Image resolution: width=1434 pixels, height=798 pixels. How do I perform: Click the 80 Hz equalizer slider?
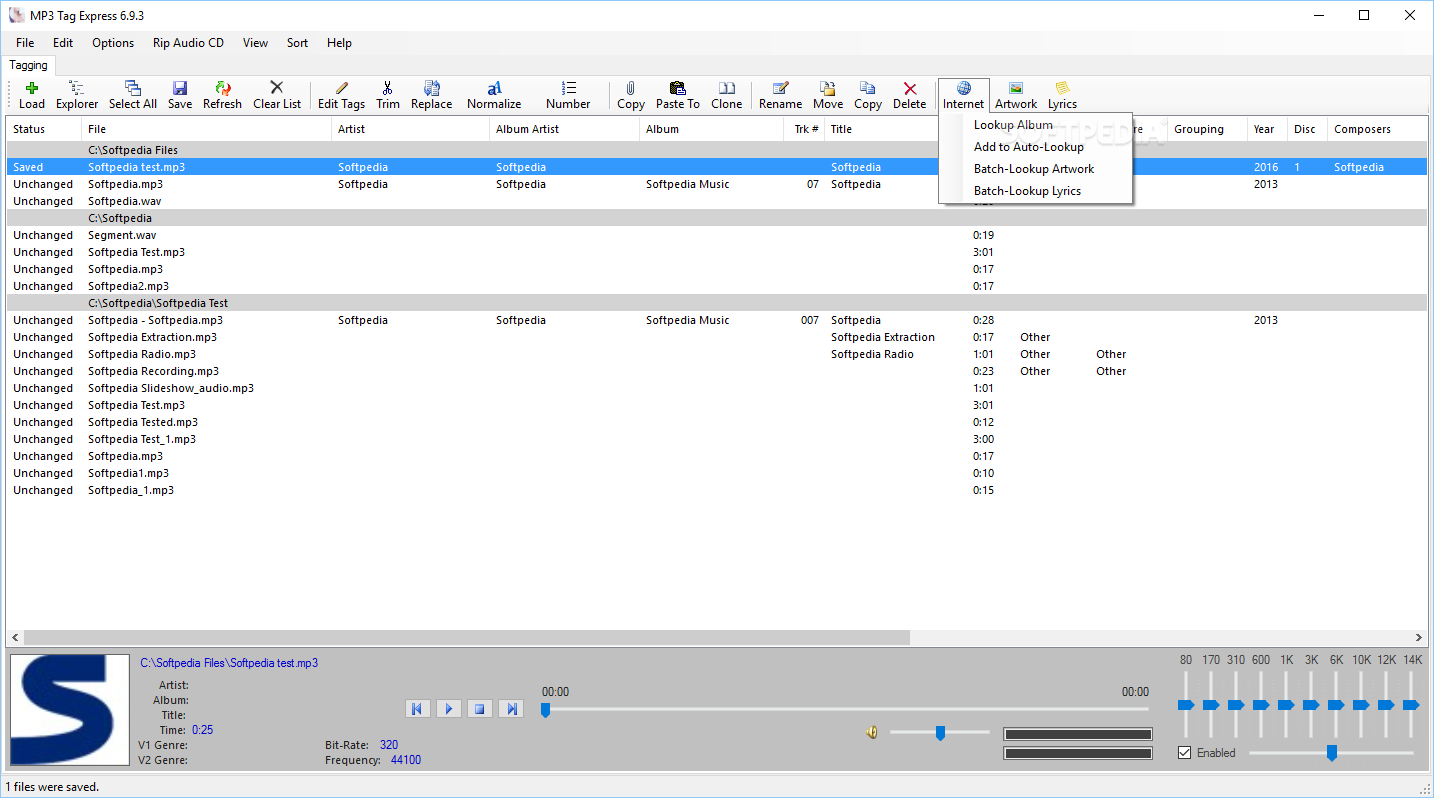[x=1186, y=705]
